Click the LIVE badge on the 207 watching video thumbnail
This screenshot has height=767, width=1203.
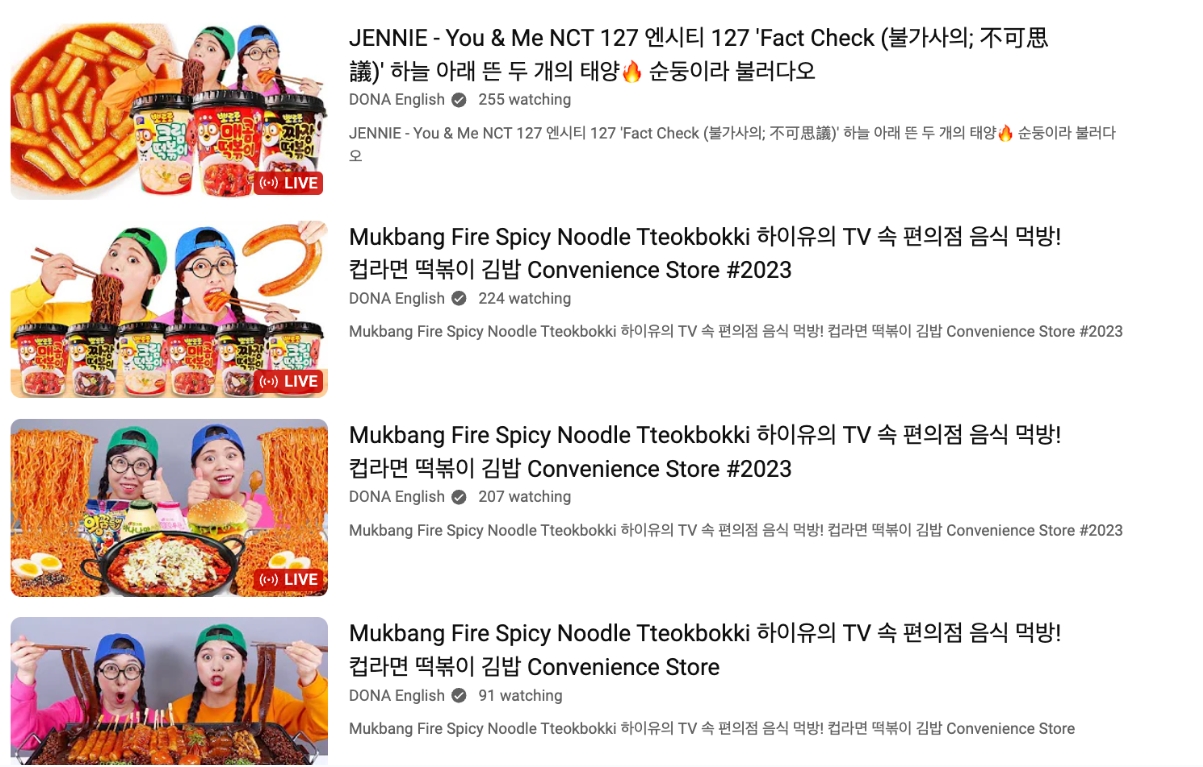tap(288, 579)
